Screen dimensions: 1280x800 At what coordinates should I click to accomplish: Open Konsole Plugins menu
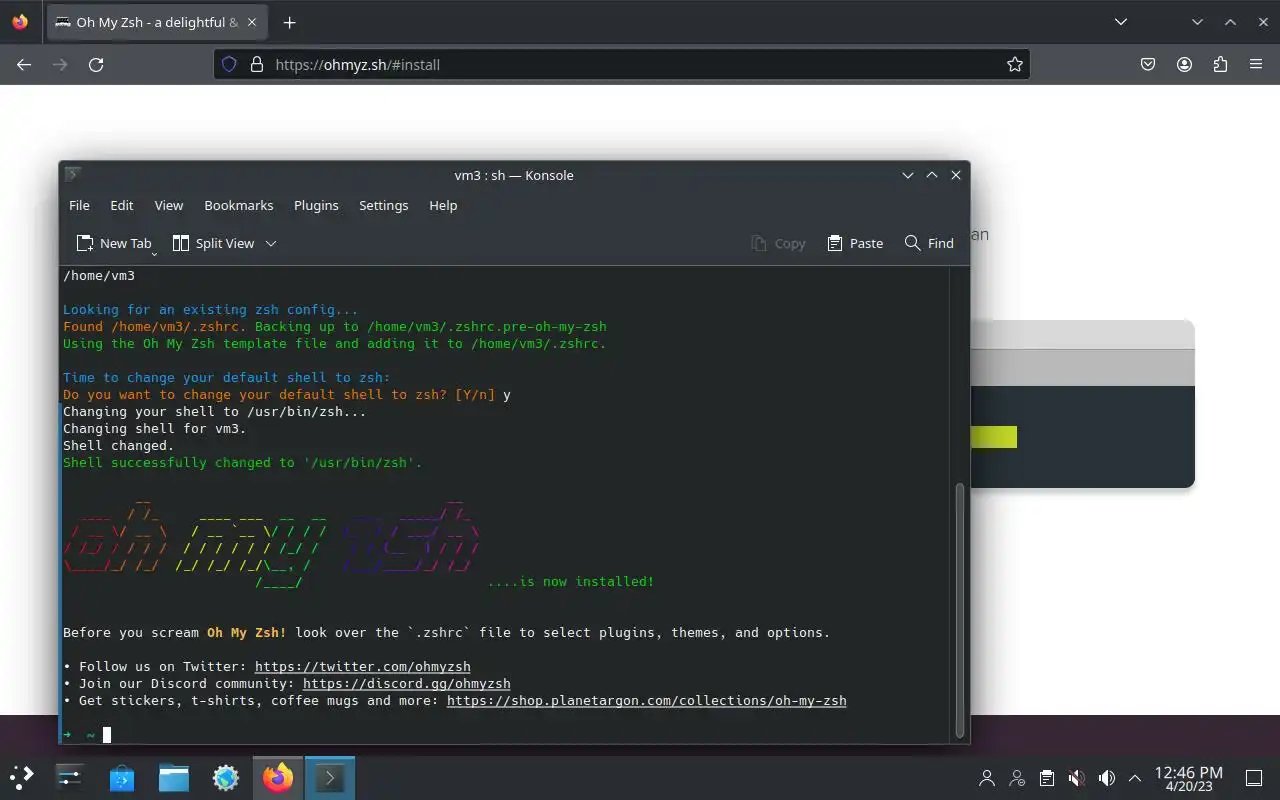coord(316,205)
